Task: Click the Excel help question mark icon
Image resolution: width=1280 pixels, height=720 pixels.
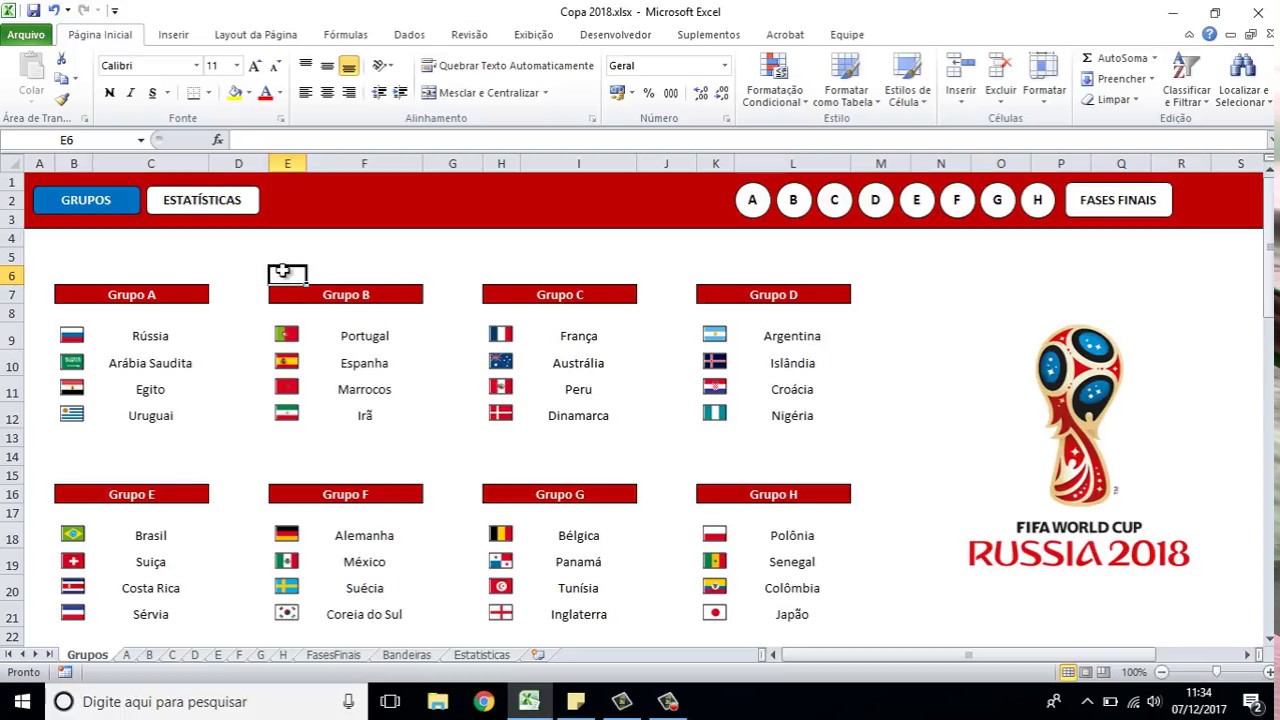Action: 1210,34
